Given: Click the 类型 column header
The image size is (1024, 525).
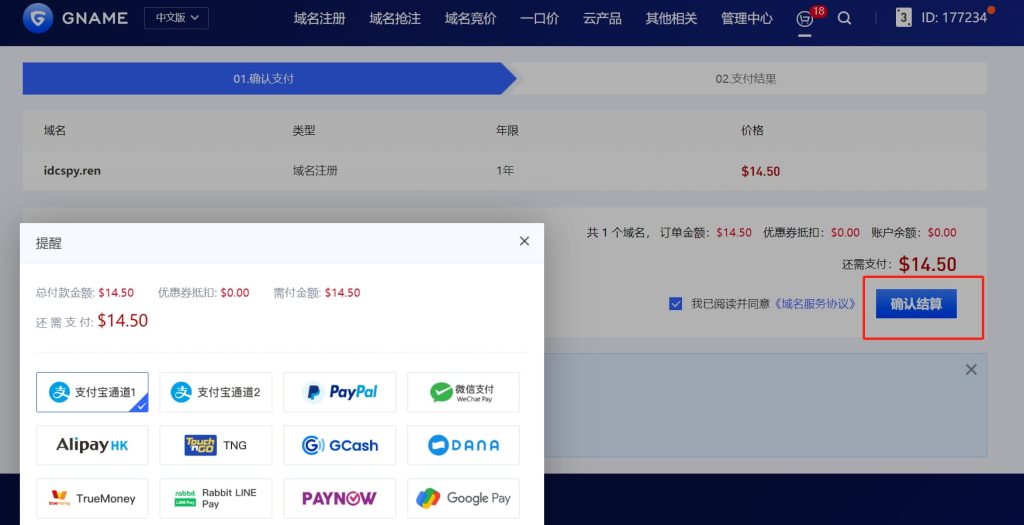Looking at the screenshot, I should coord(304,130).
